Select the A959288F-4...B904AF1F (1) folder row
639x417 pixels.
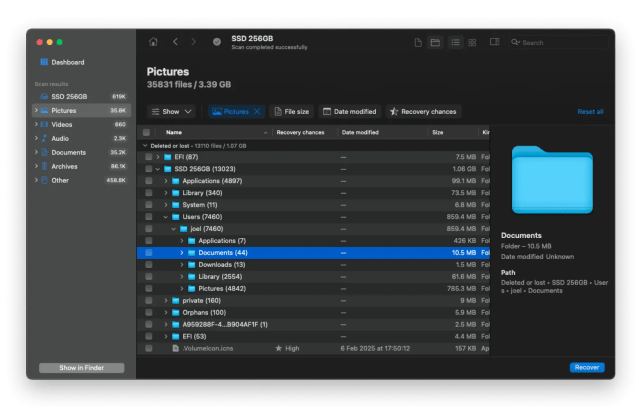pyautogui.click(x=313, y=324)
